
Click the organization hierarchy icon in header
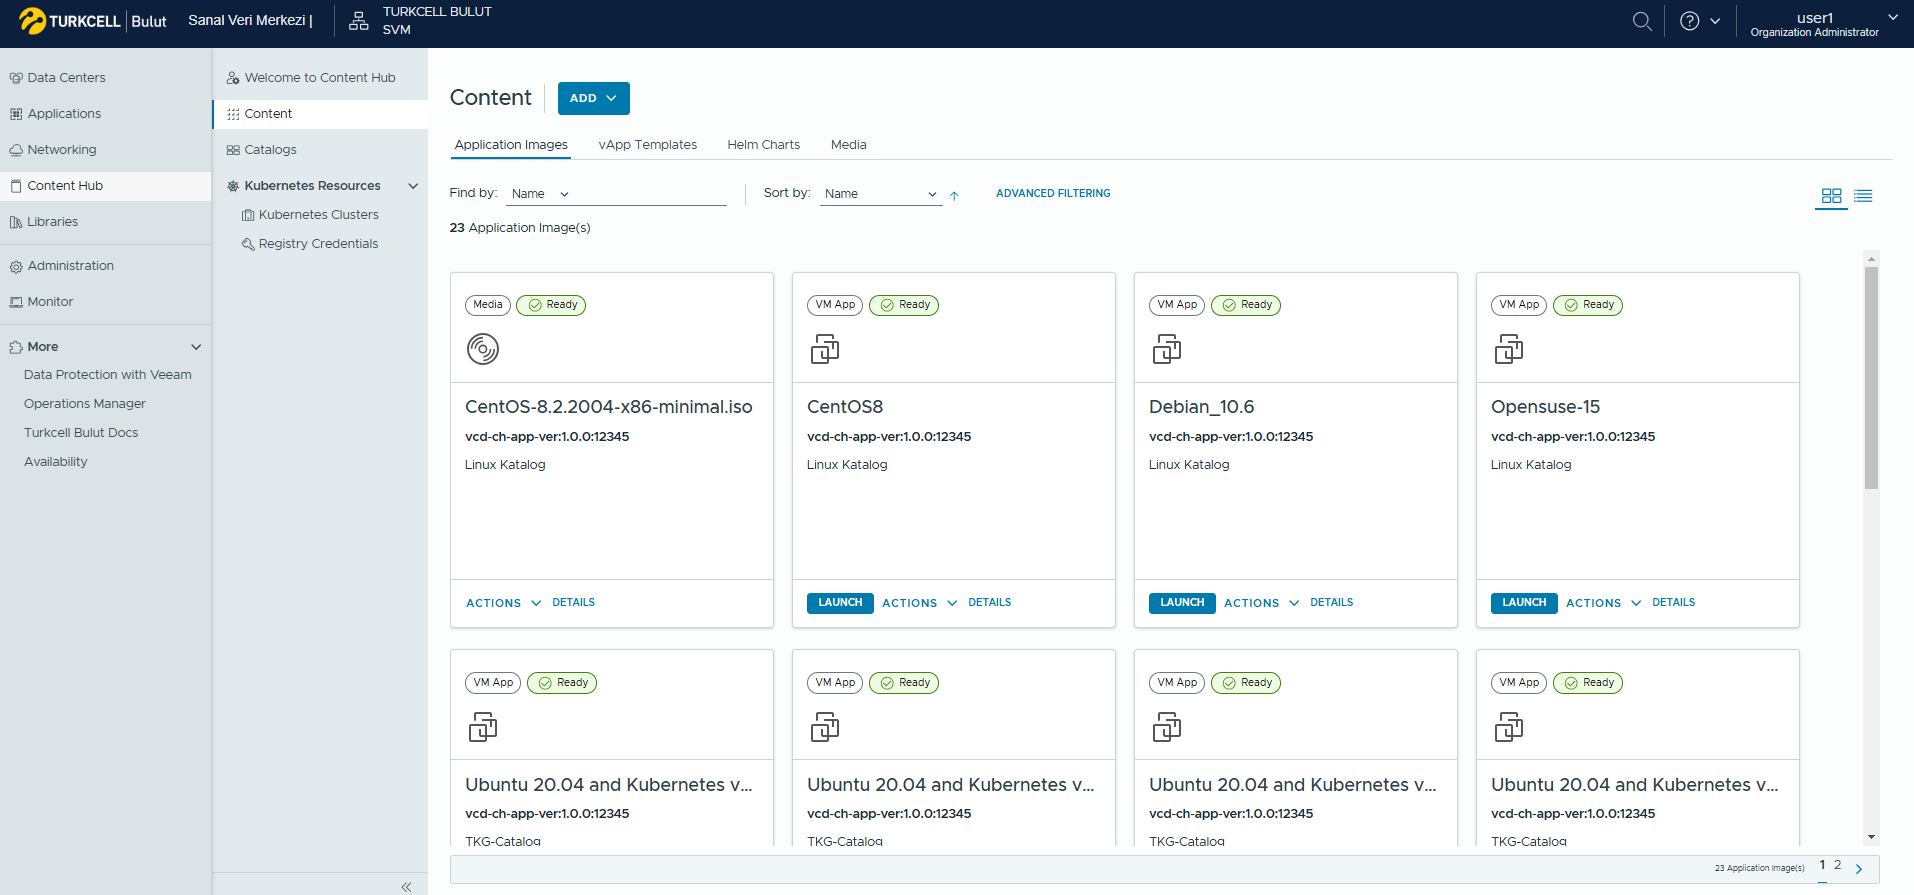pos(358,21)
